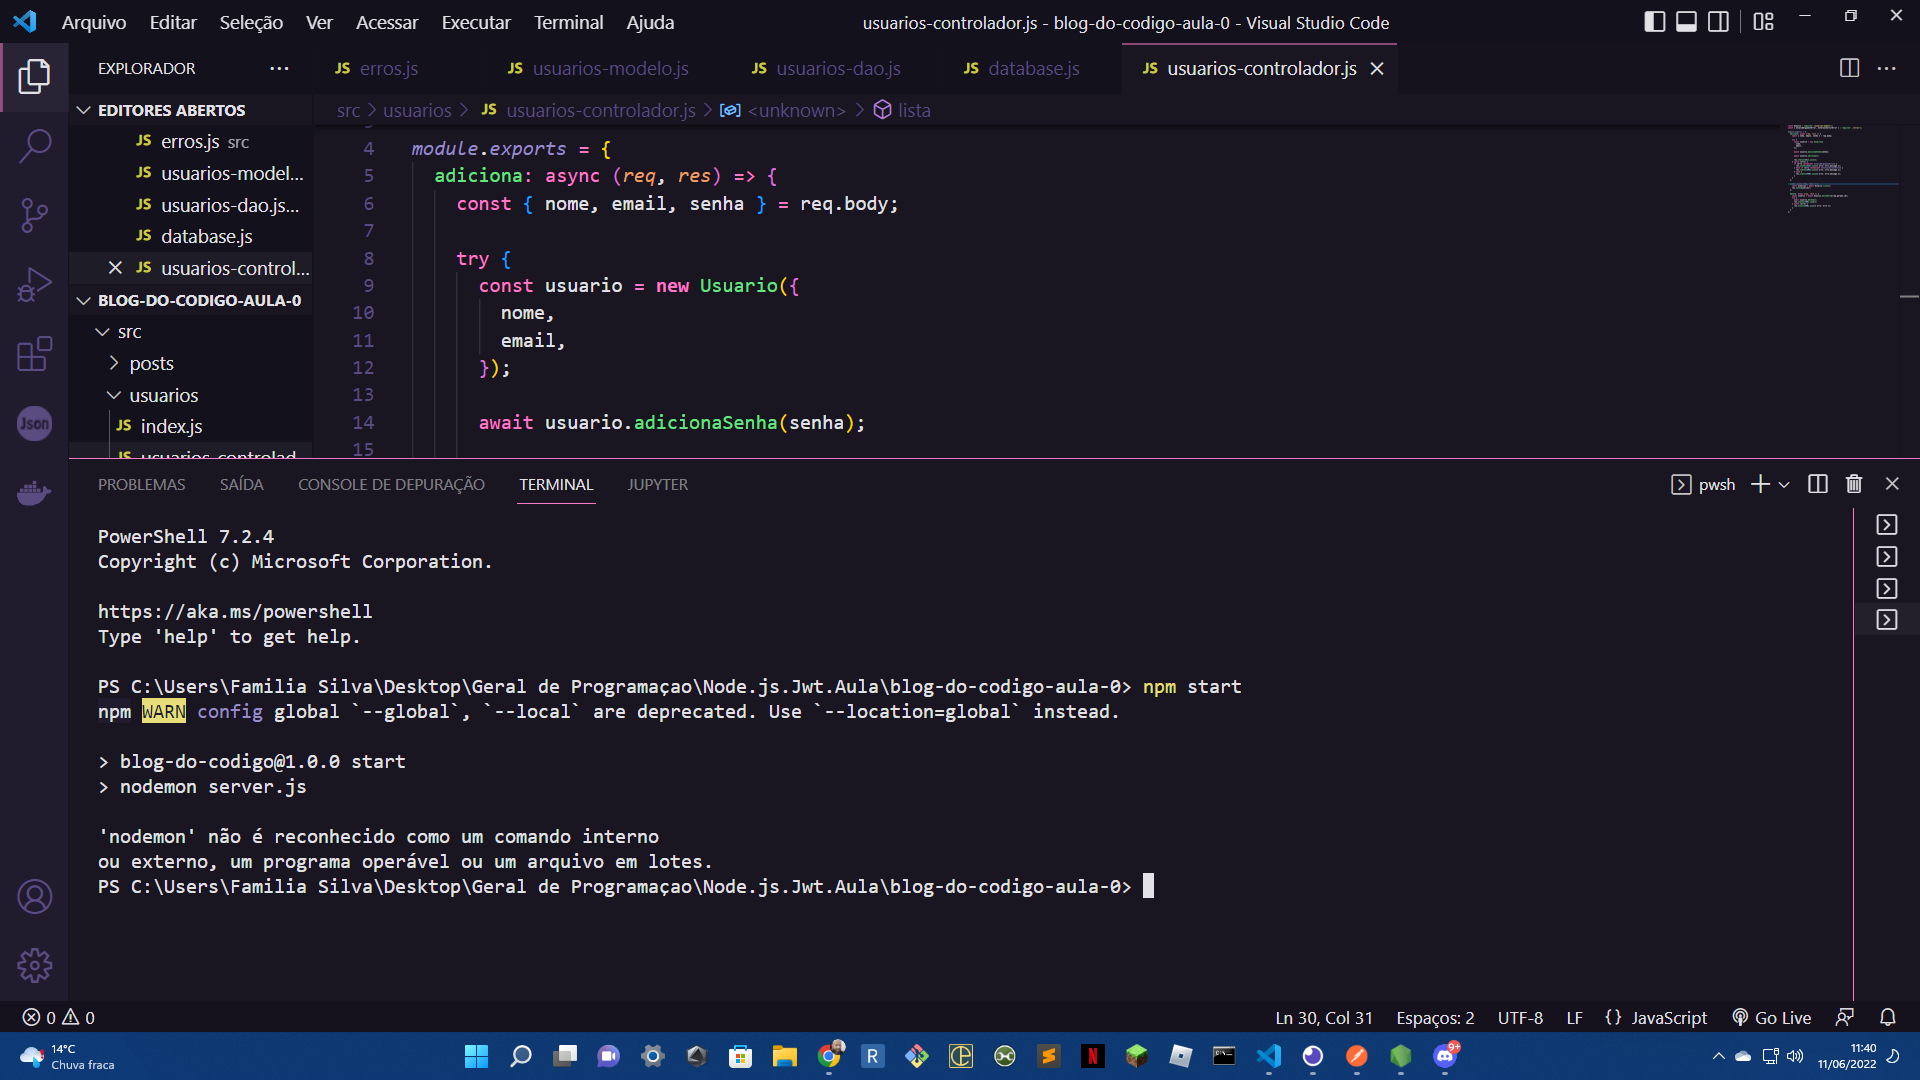Split the editor to the right

[1849, 68]
